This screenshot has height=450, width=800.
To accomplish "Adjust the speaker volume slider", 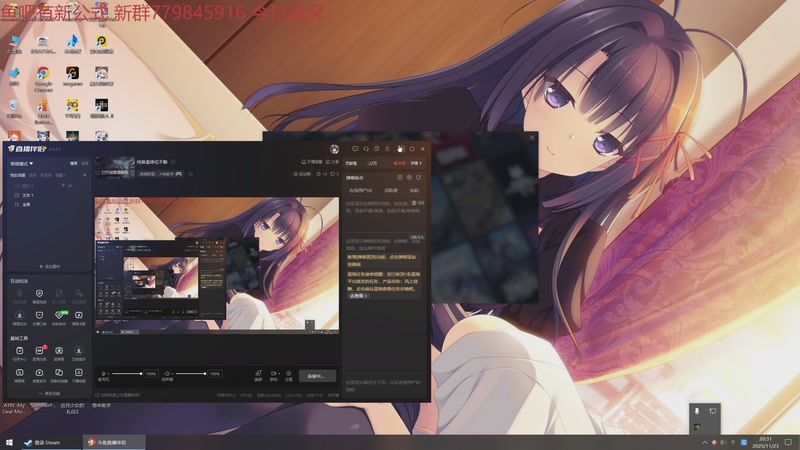I will [x=191, y=374].
